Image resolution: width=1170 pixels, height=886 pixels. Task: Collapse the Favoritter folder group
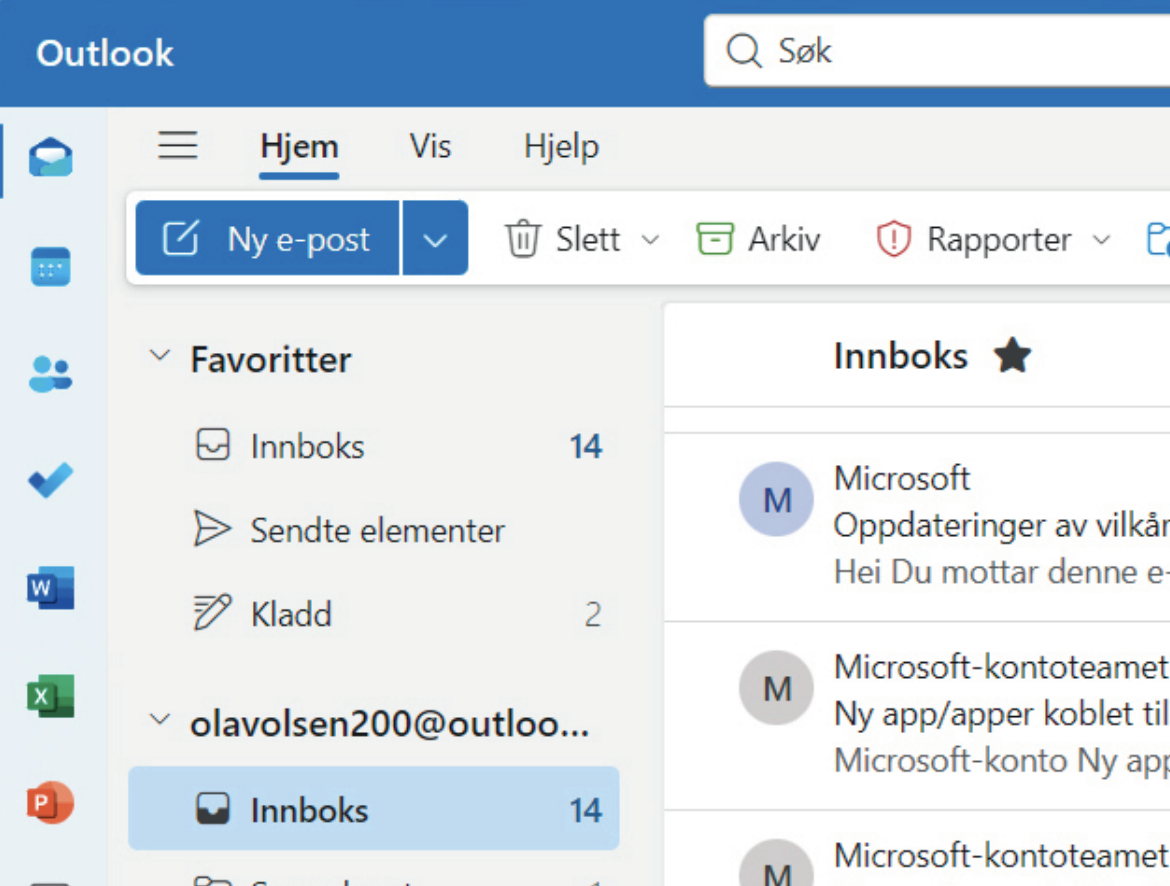click(159, 358)
